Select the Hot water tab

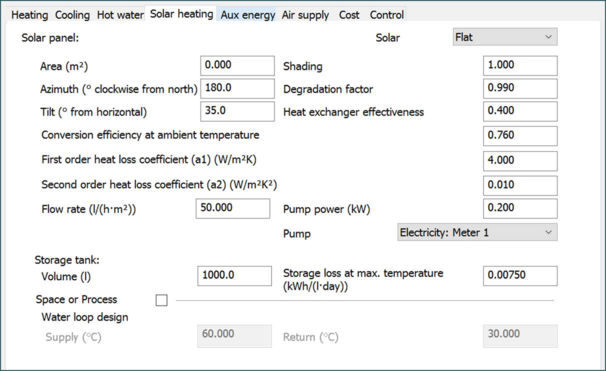[x=120, y=15]
